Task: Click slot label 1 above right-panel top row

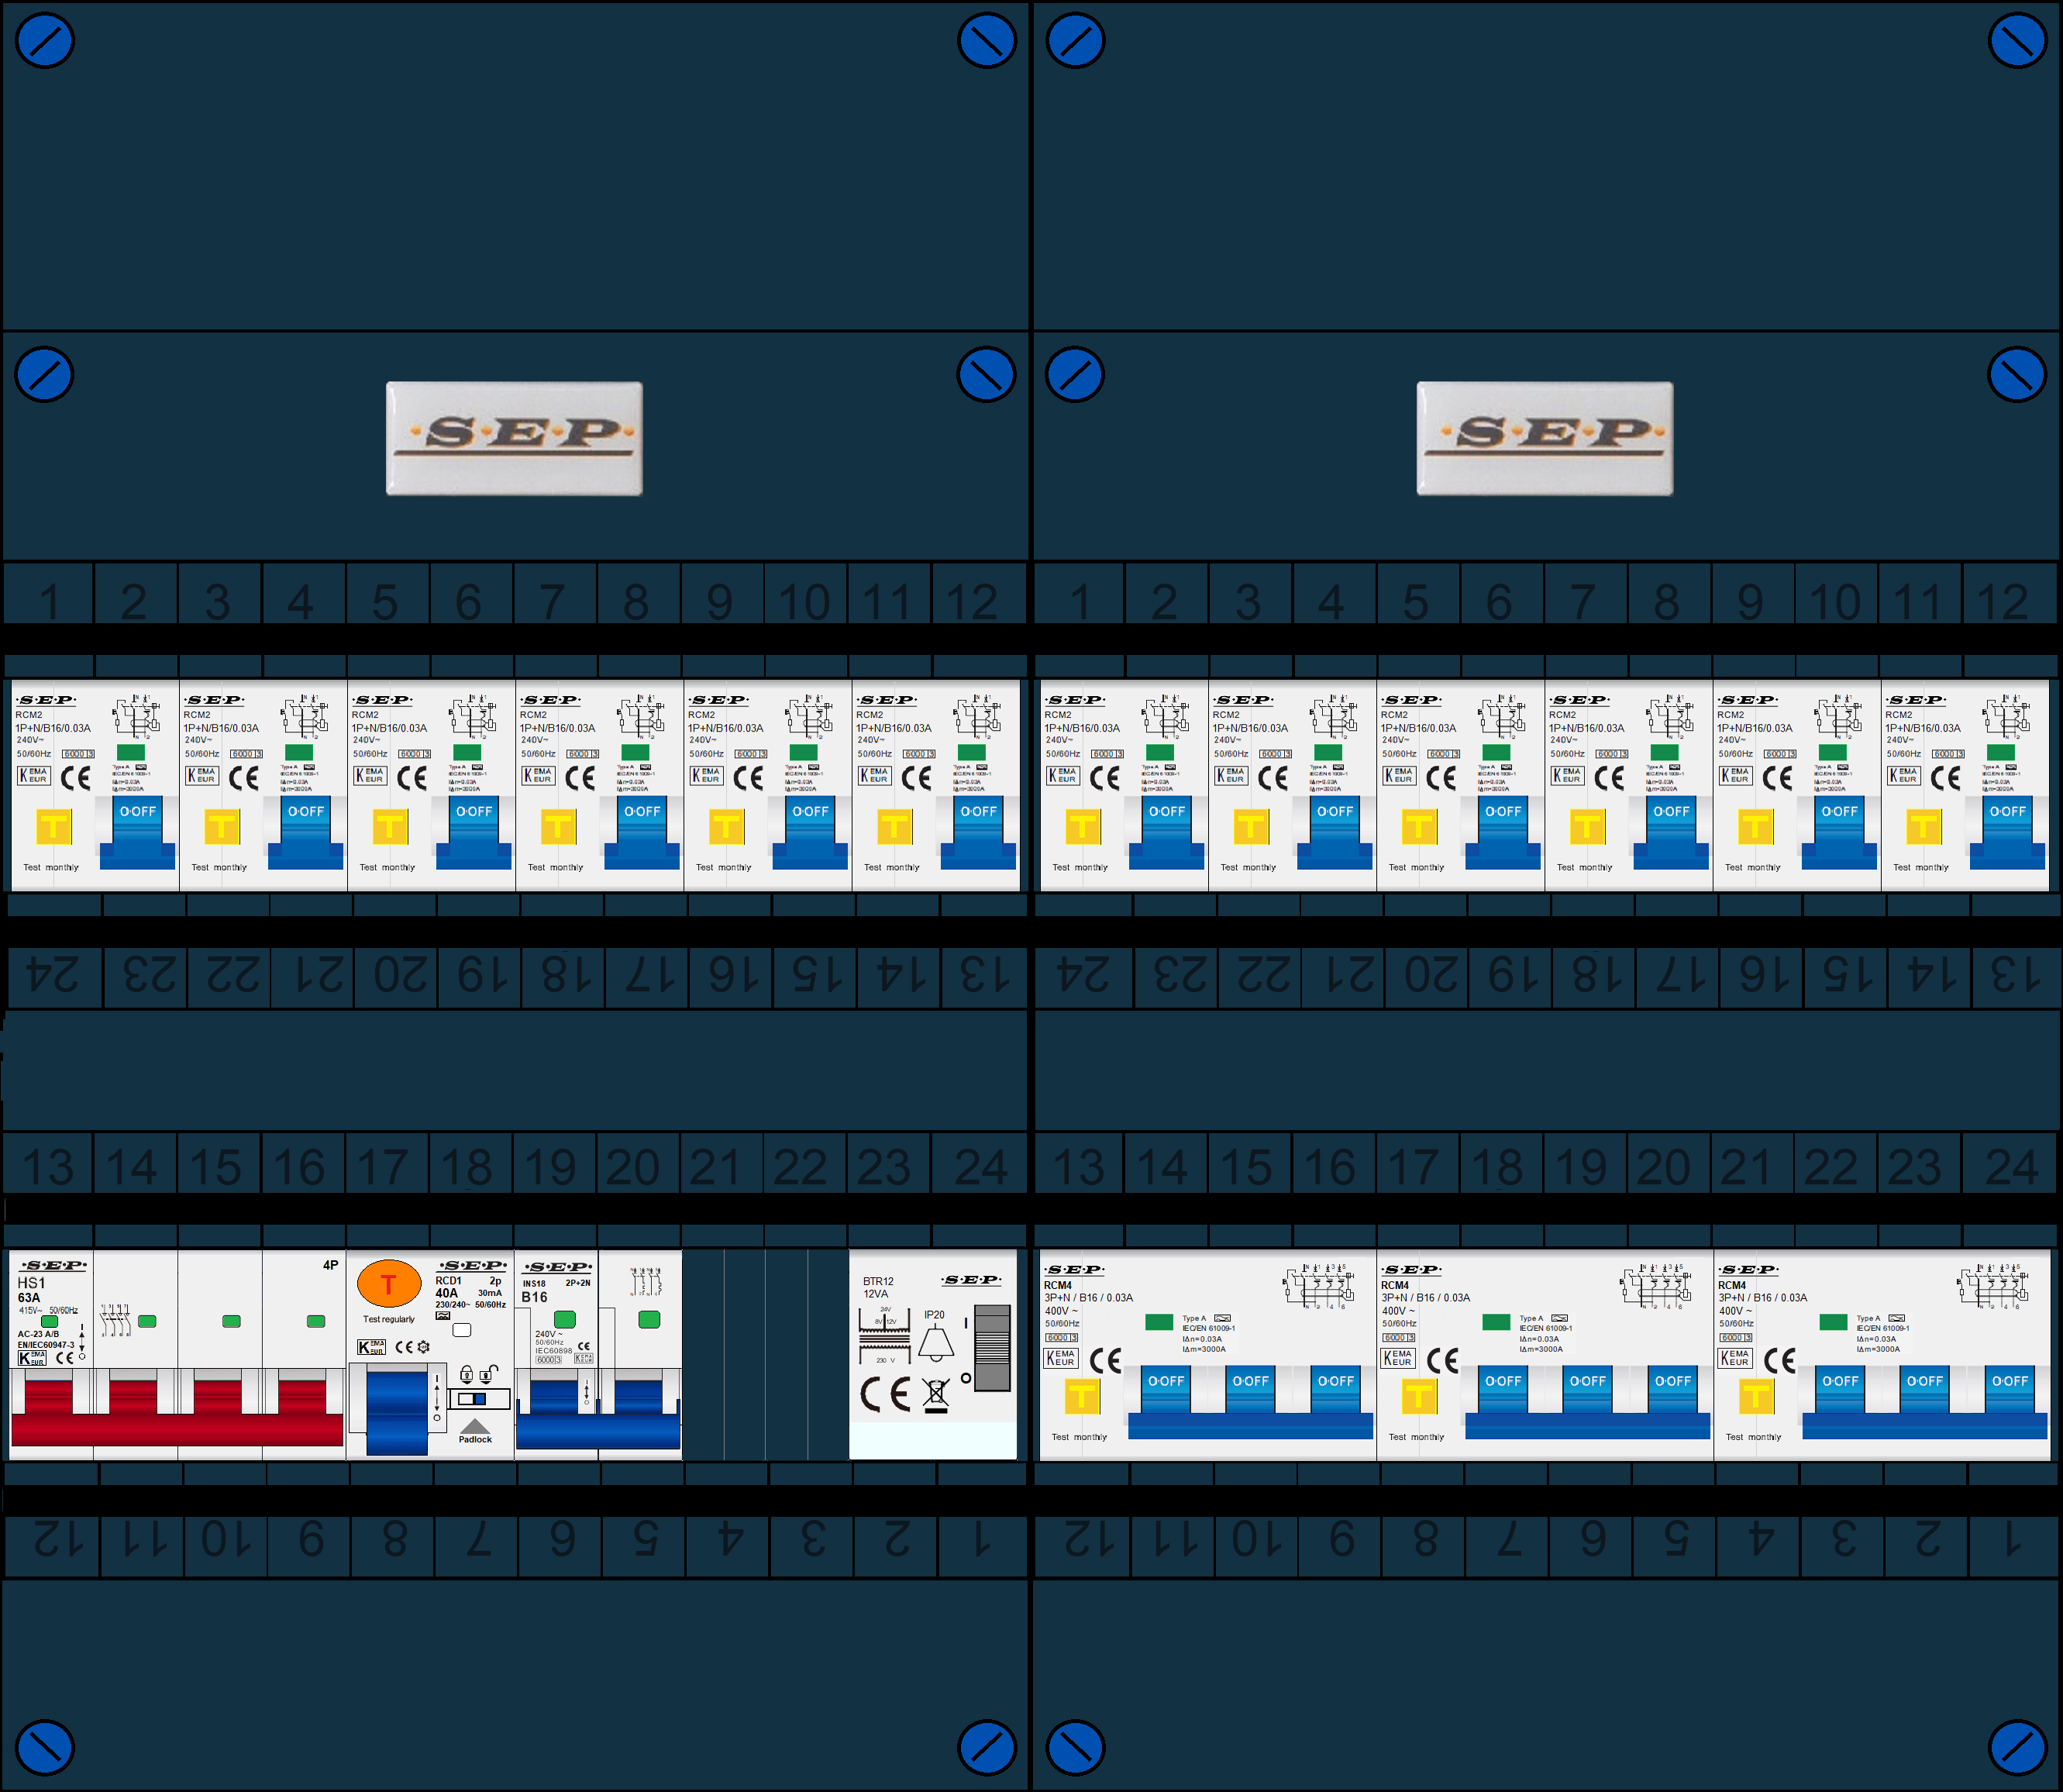Action: pos(1080,601)
